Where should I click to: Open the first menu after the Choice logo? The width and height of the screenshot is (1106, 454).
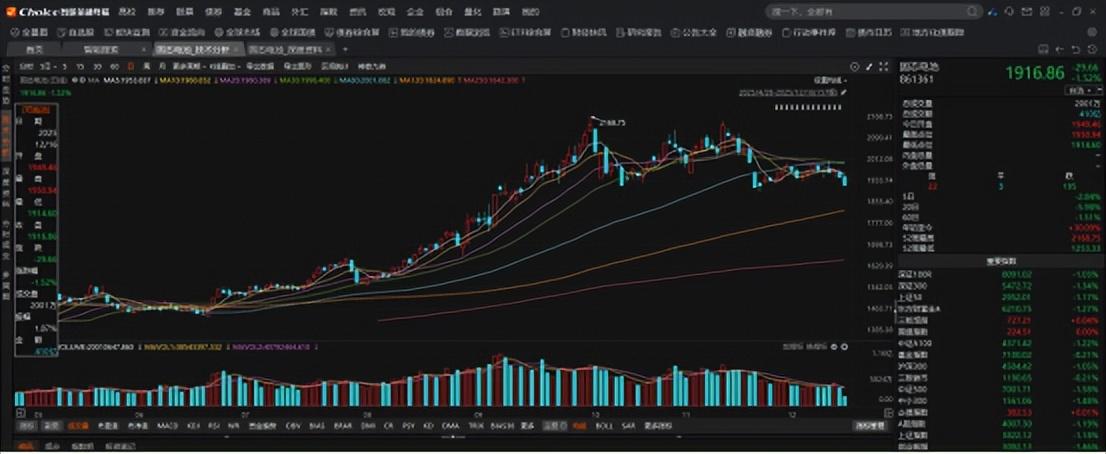[127, 11]
